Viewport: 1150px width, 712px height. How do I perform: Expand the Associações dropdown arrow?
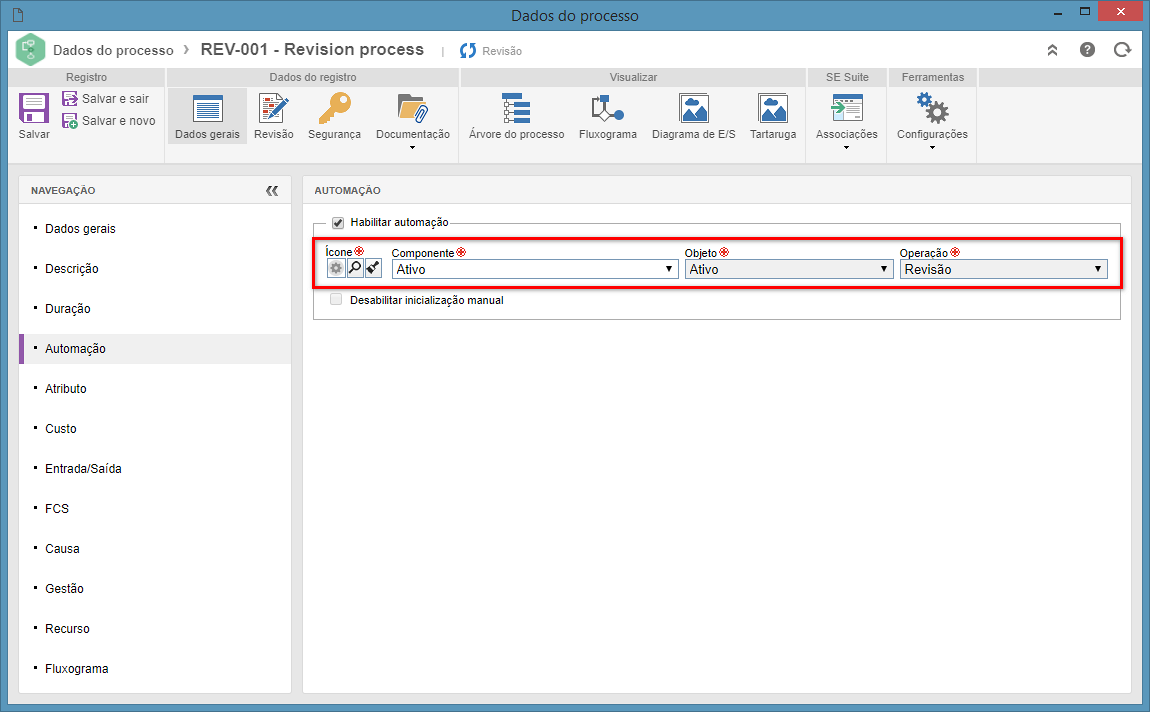846,147
